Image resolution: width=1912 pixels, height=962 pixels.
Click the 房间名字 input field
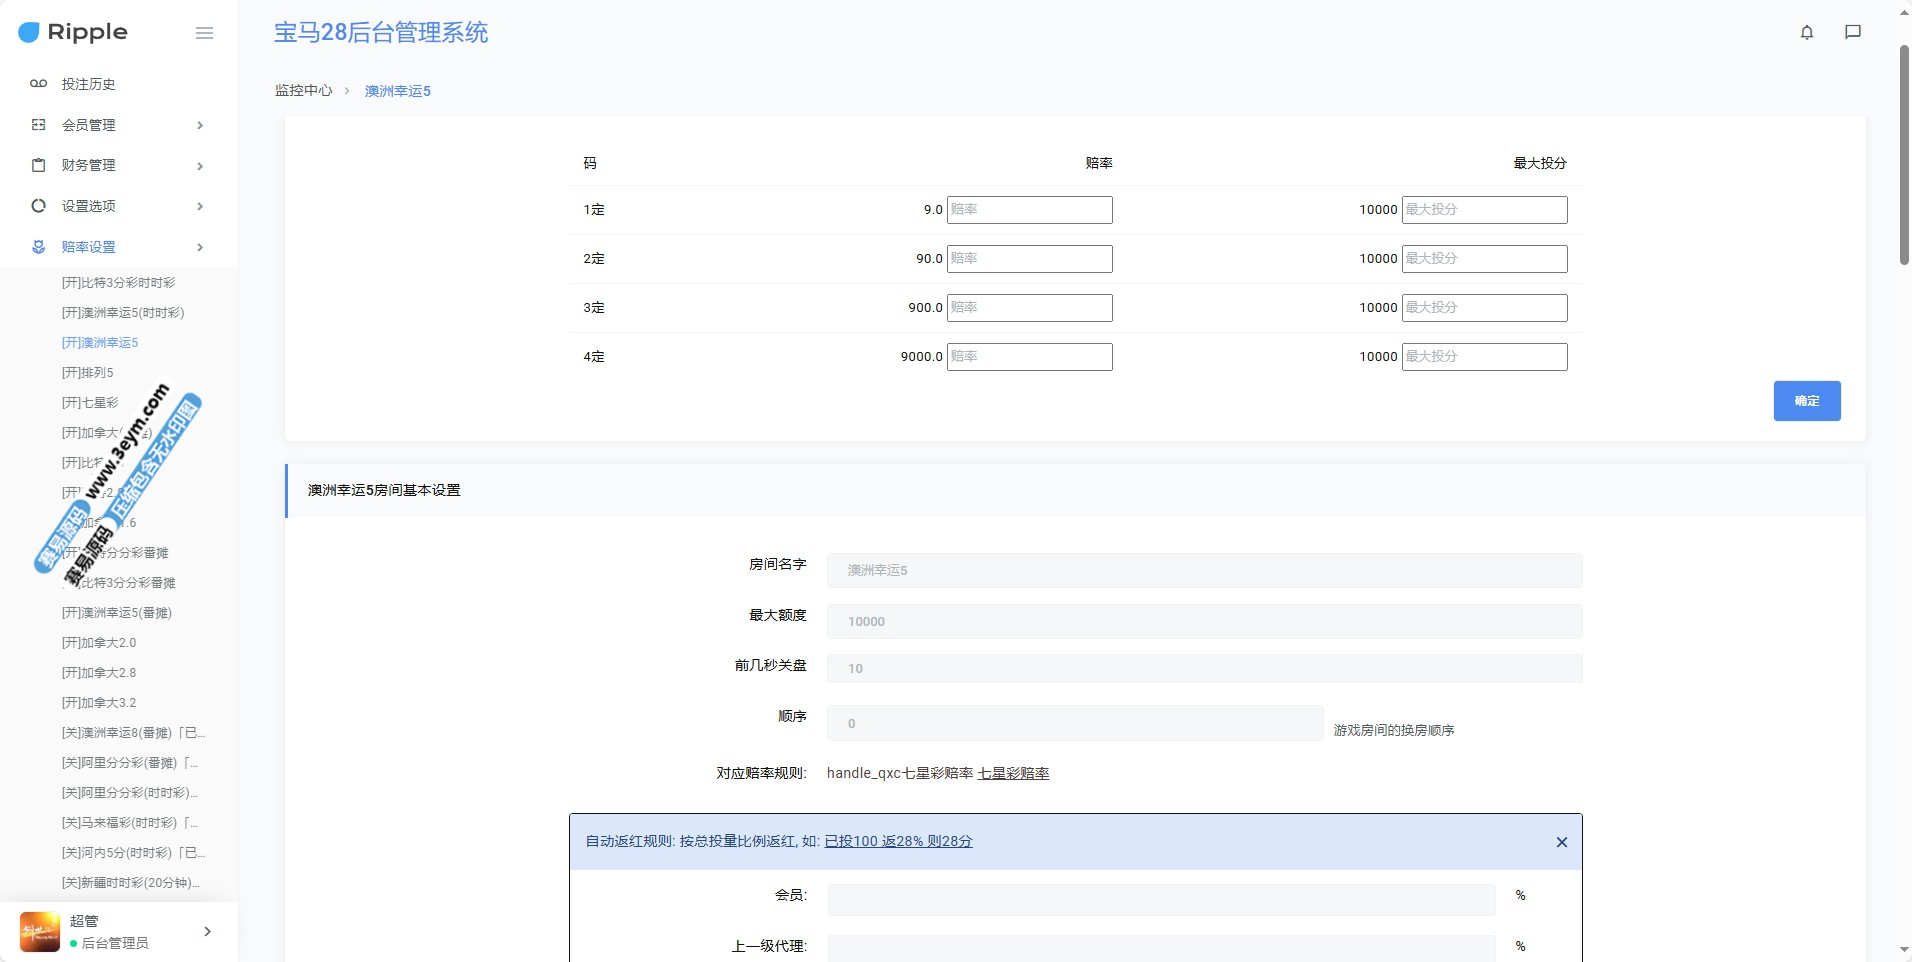1203,570
